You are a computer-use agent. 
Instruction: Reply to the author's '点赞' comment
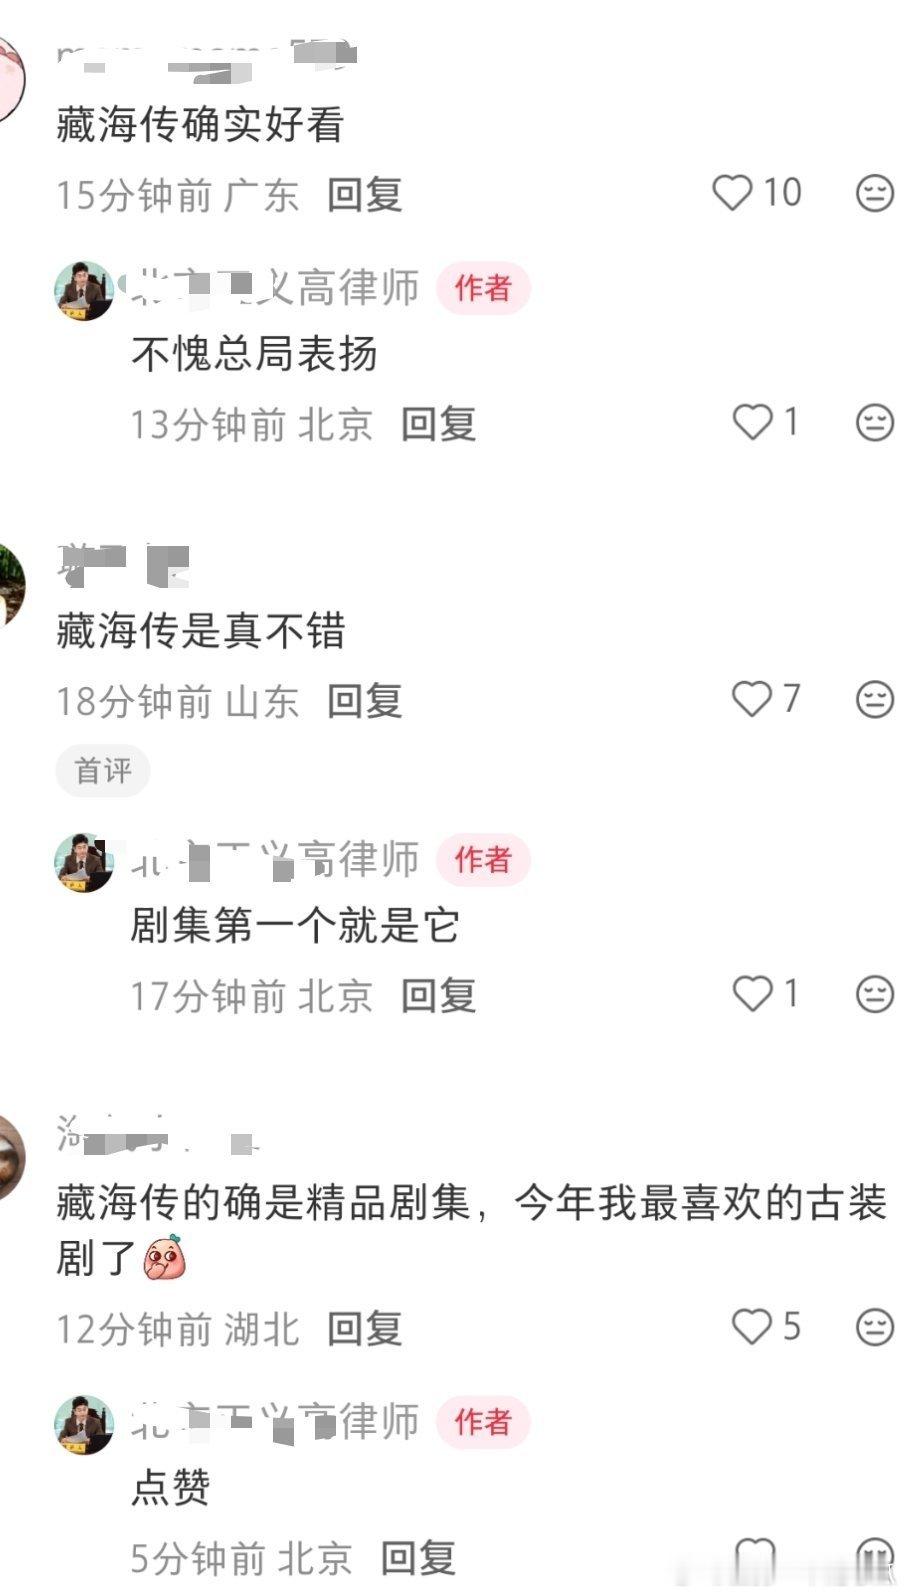(418, 1557)
